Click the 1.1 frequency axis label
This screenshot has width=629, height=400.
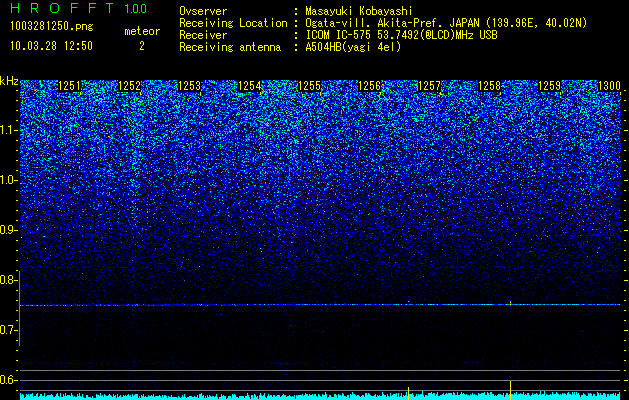7,130
